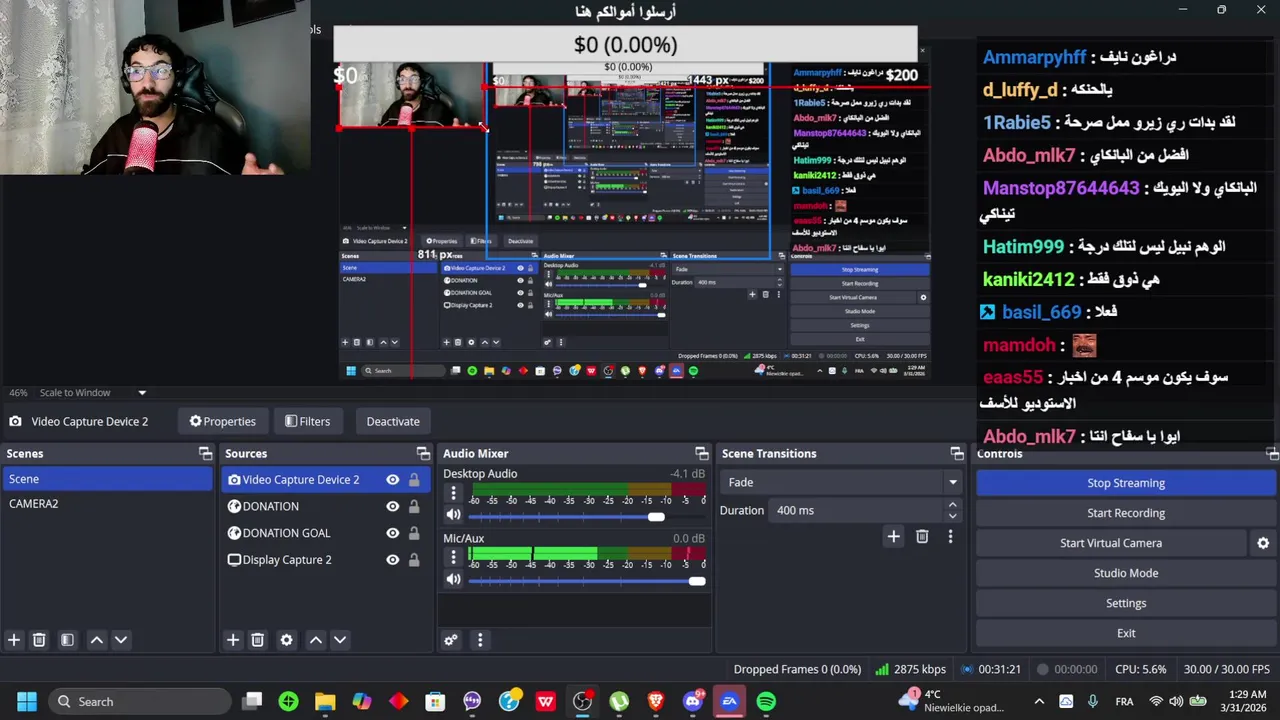Add a scene transition with plus icon
The width and height of the screenshot is (1280, 720).
(894, 537)
